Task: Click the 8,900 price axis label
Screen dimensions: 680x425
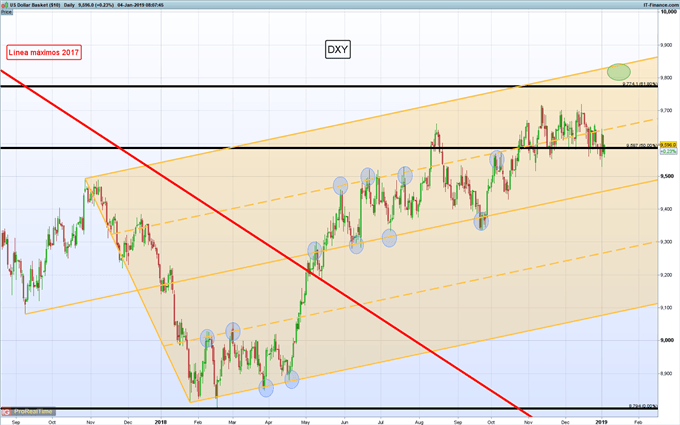Action: click(x=666, y=373)
